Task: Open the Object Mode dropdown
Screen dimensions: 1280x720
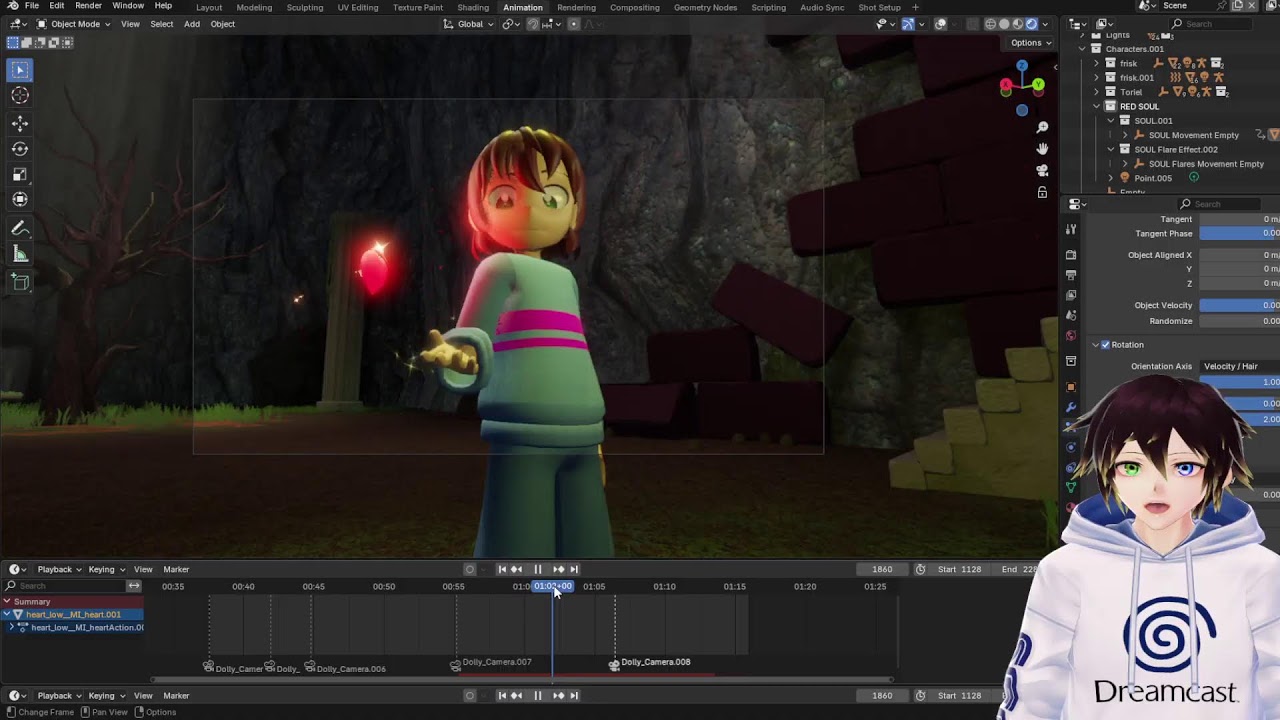Action: click(x=75, y=24)
